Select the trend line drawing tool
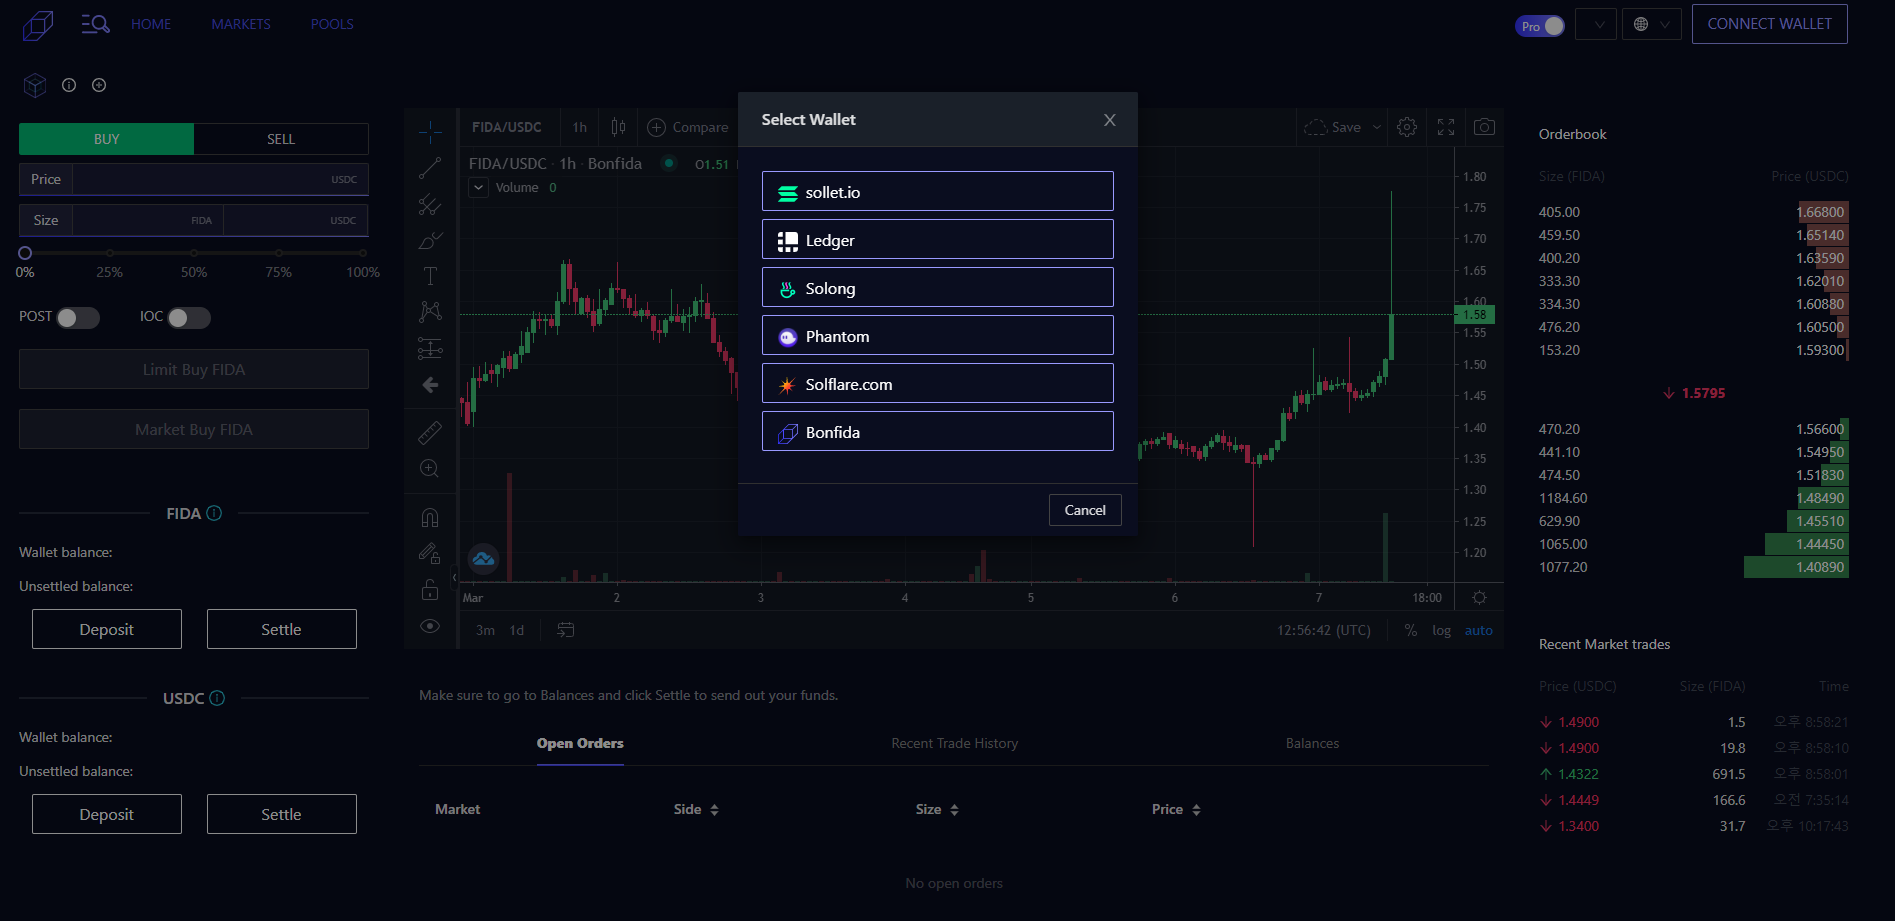 point(430,168)
